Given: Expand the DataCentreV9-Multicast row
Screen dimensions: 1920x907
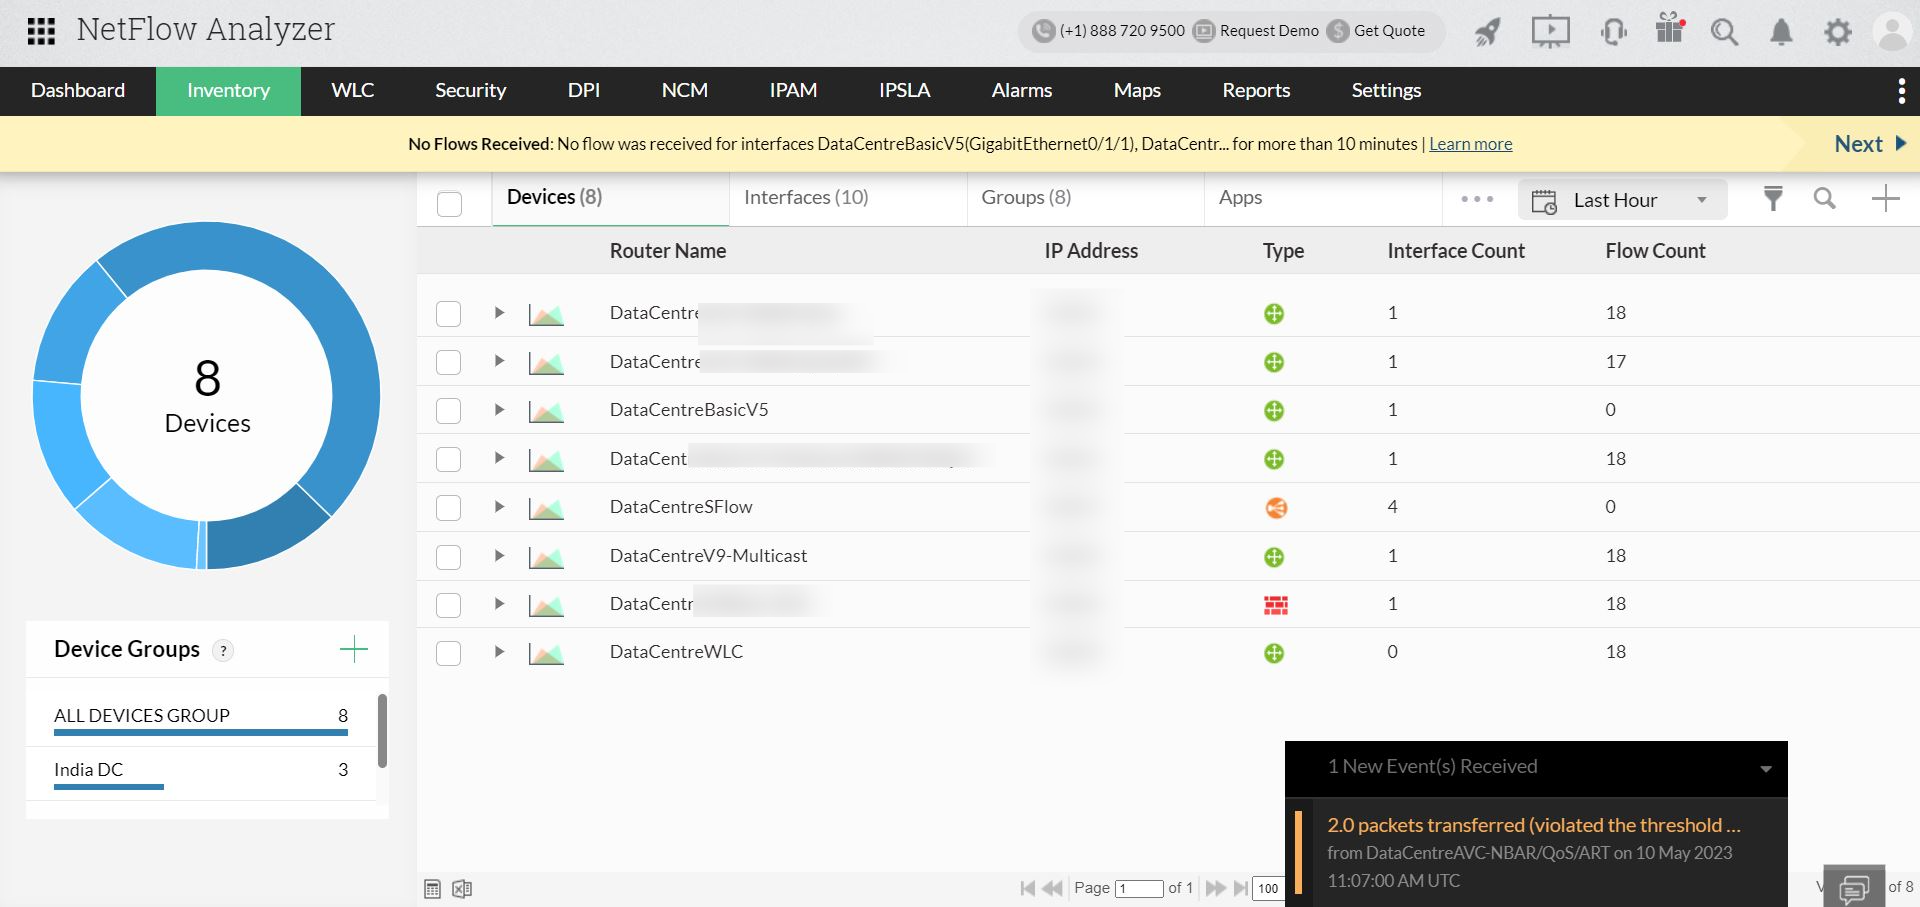Looking at the screenshot, I should coord(499,555).
